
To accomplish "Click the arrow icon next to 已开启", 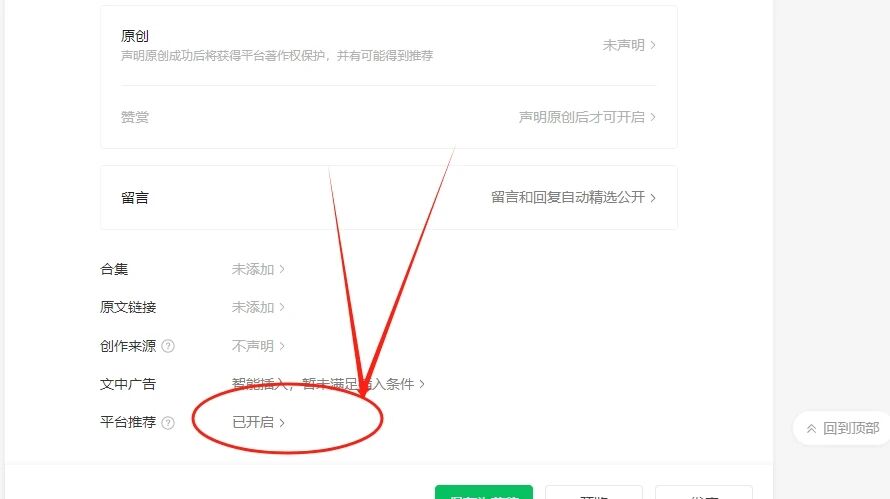I will pyautogui.click(x=282, y=422).
